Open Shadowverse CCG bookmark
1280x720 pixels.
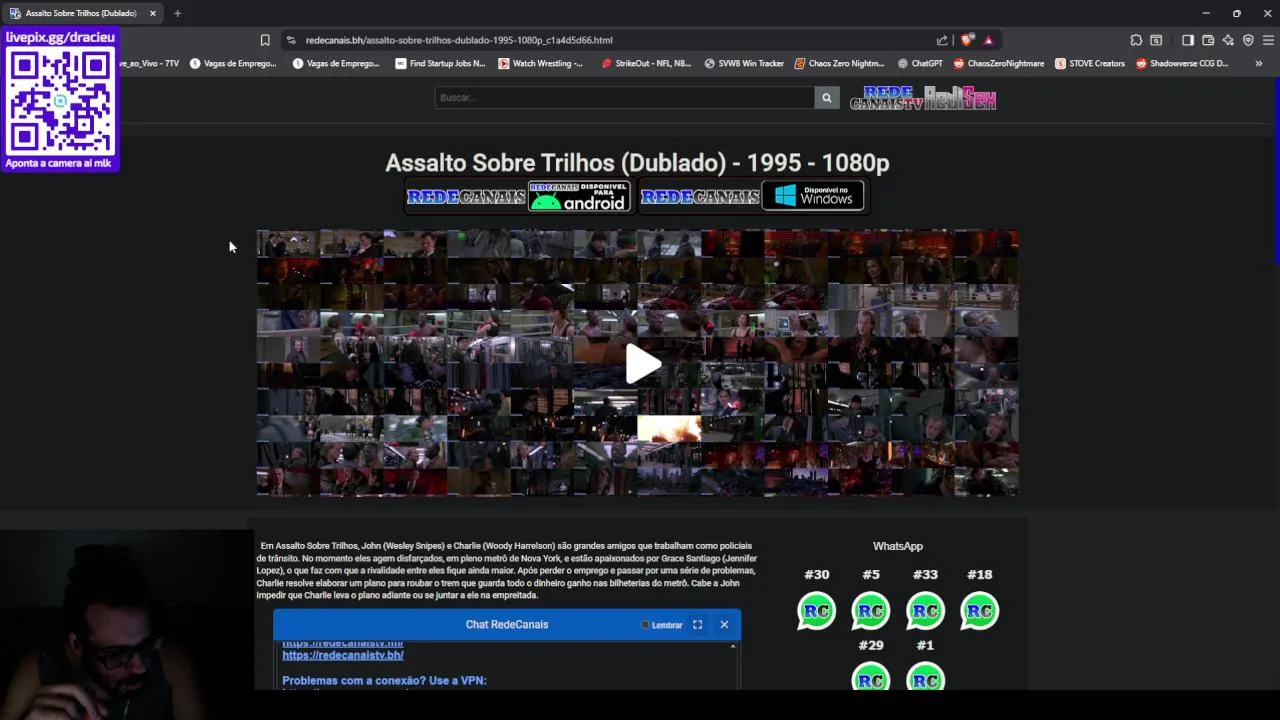click(1182, 63)
